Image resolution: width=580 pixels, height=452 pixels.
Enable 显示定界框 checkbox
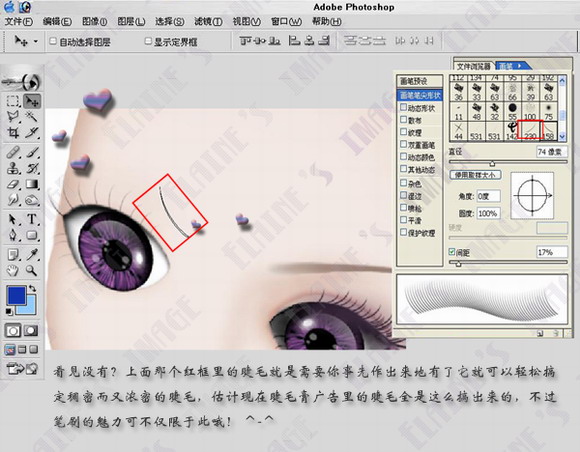coord(148,41)
